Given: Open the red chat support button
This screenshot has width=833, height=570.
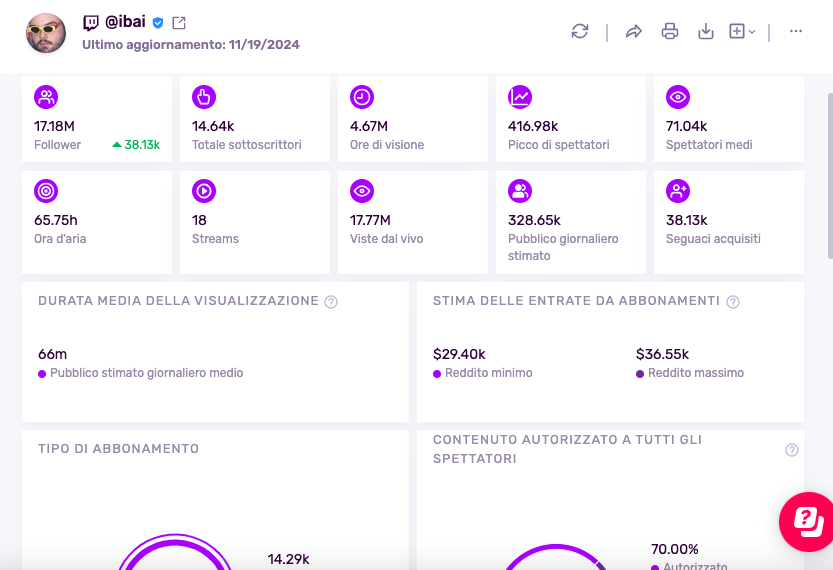Looking at the screenshot, I should [x=806, y=522].
